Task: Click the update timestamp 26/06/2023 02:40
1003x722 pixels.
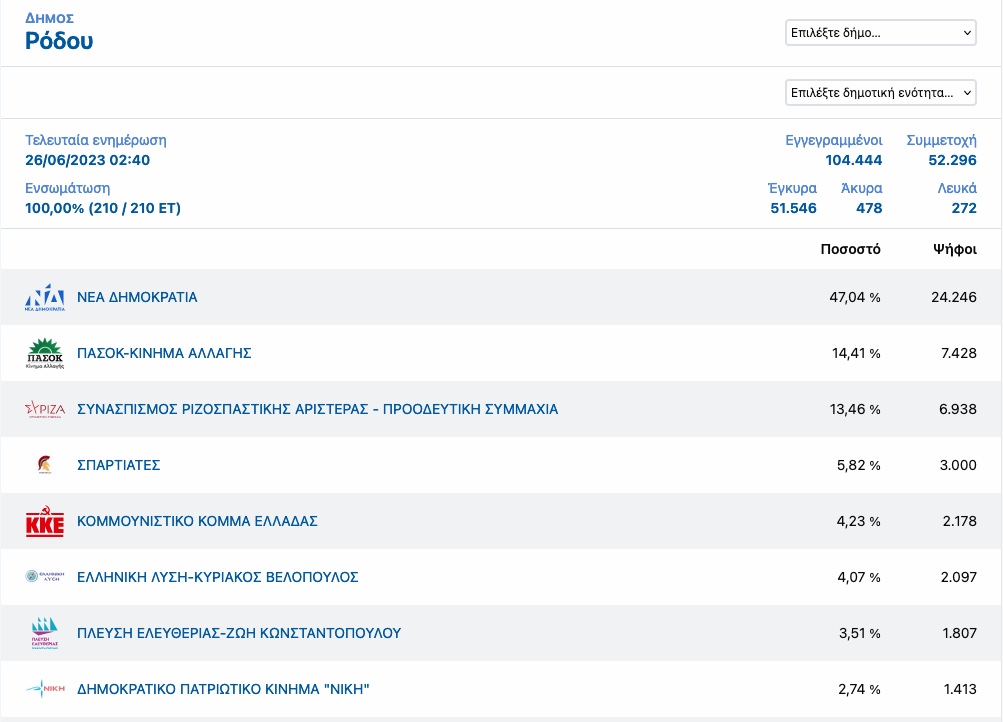Action: (x=88, y=160)
